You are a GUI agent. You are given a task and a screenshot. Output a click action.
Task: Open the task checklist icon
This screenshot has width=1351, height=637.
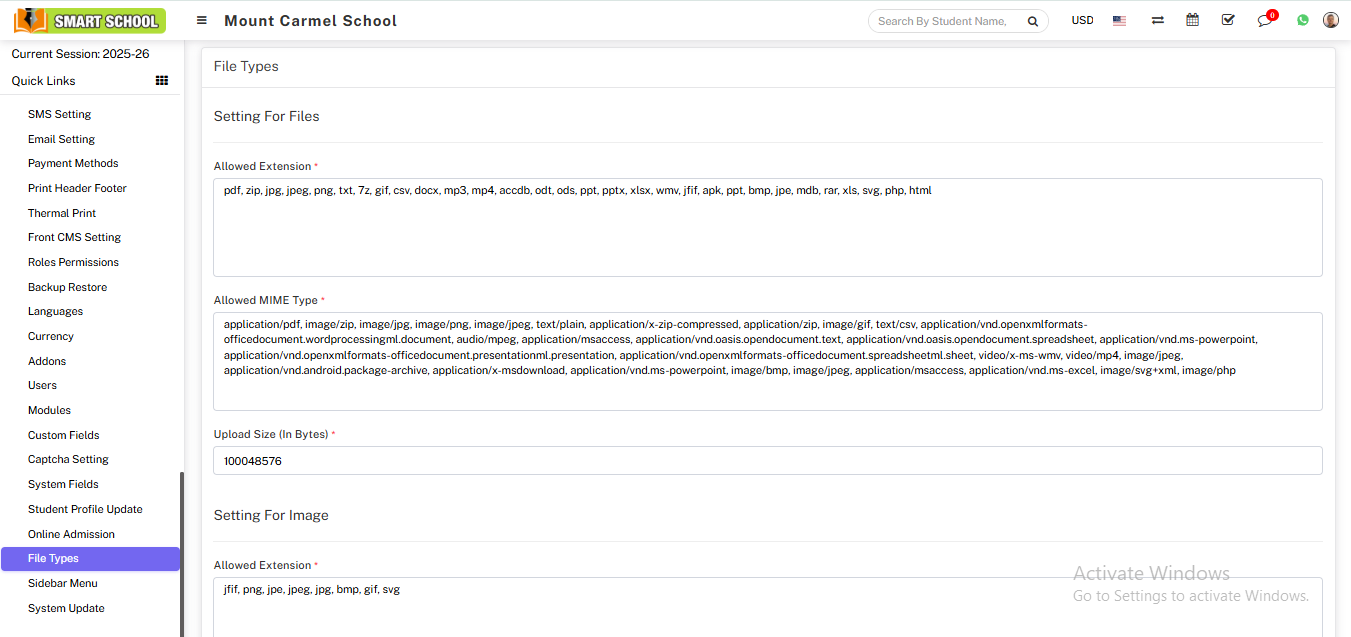click(1228, 20)
